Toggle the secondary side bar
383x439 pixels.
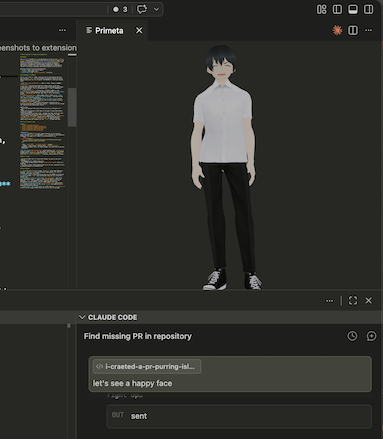368,9
